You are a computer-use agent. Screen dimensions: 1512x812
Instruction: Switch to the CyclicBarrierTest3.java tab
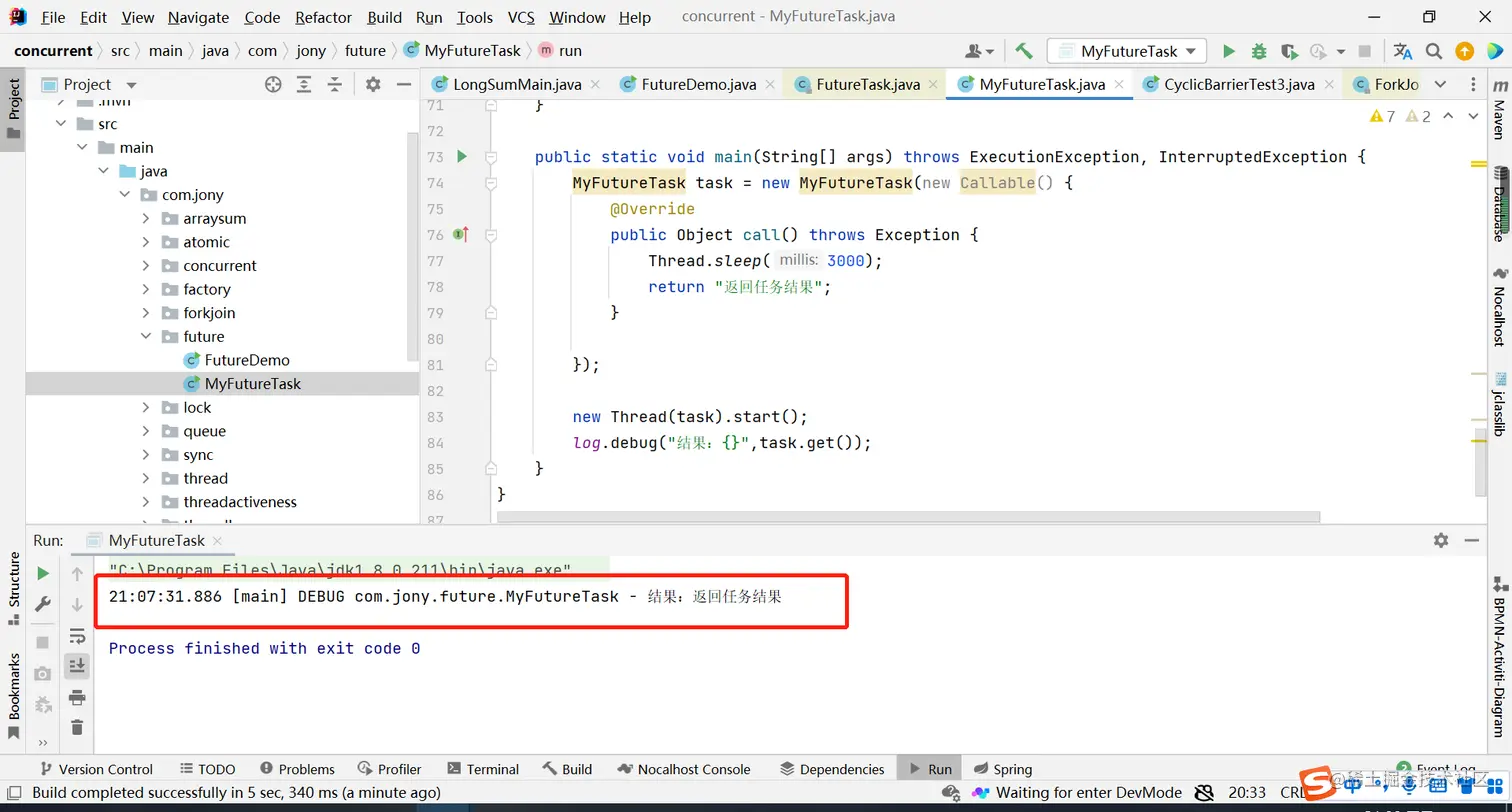point(1240,85)
